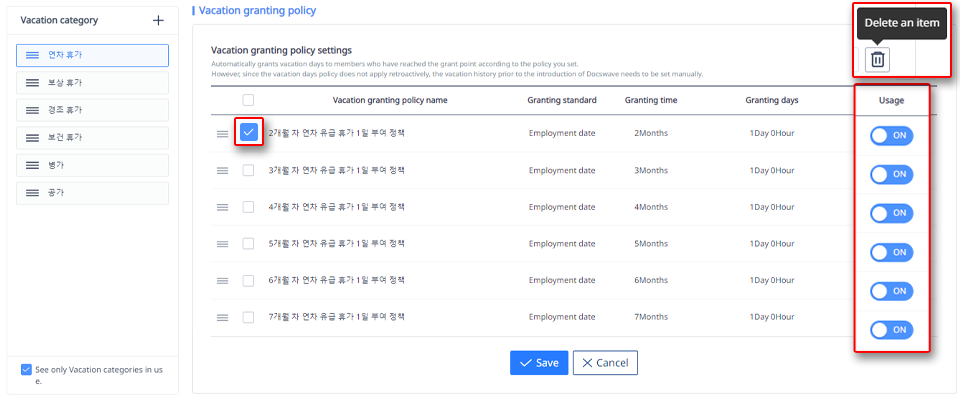The image size is (960, 397).
Task: Toggle Usage switch for 3Months policy
Action: point(891,175)
